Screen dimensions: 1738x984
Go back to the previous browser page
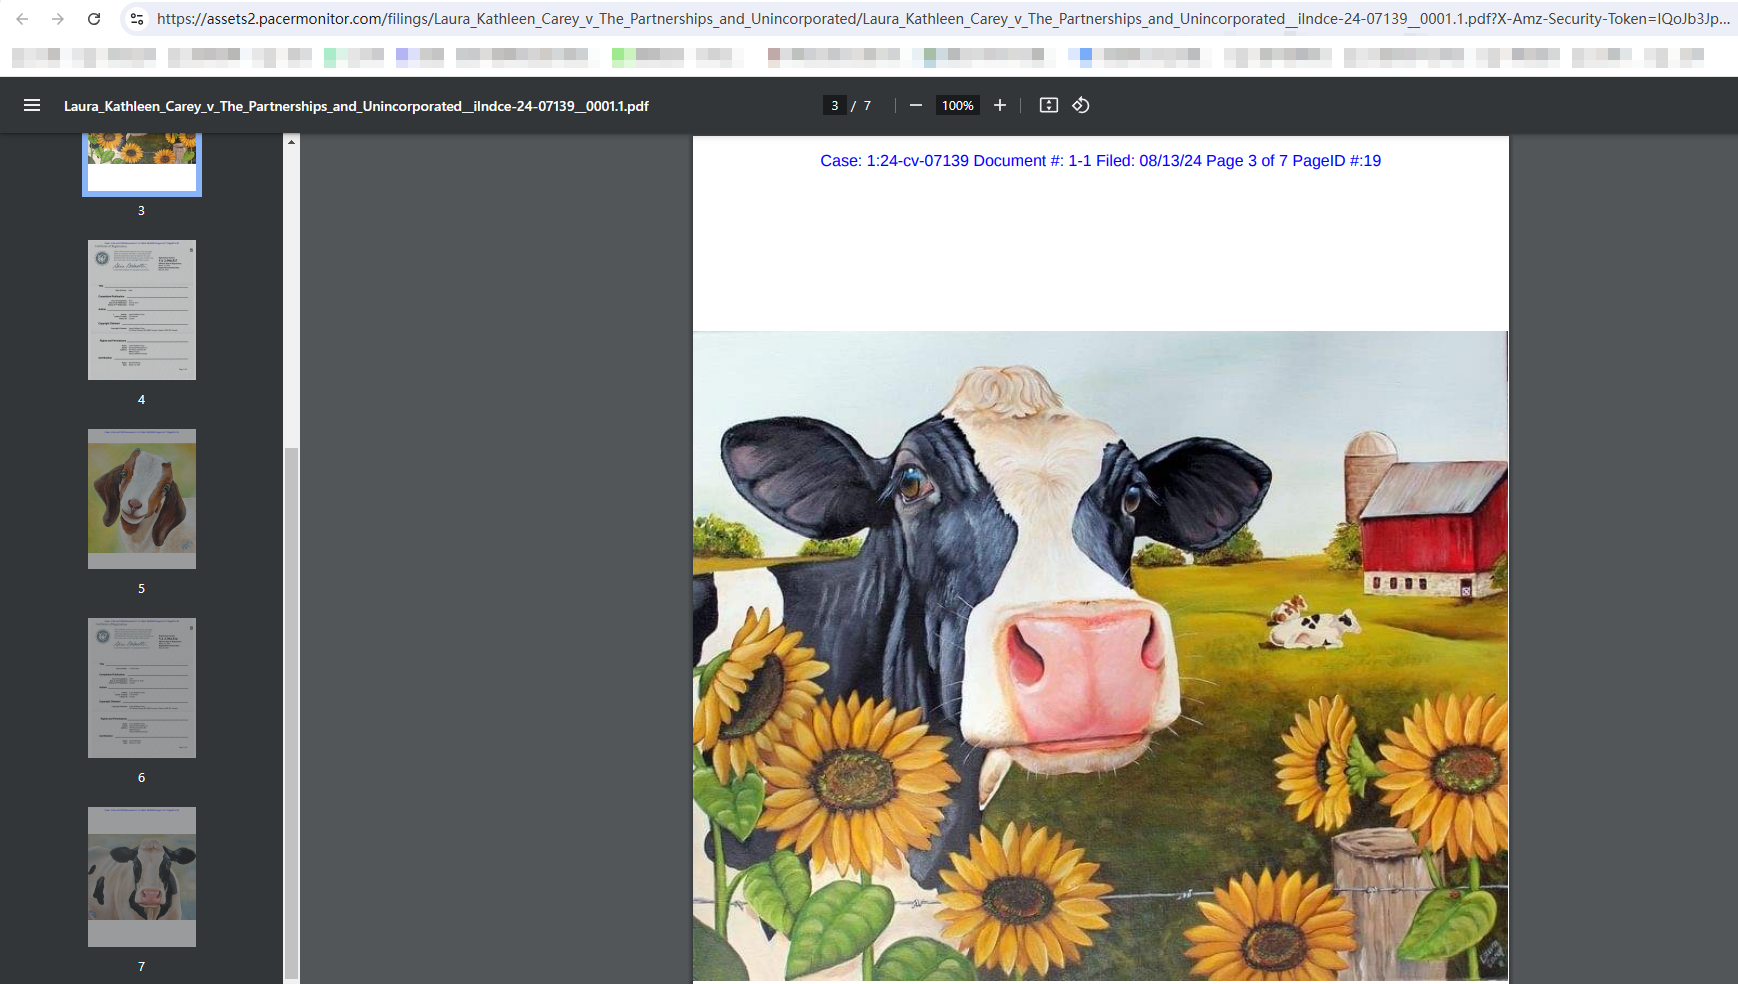22,19
